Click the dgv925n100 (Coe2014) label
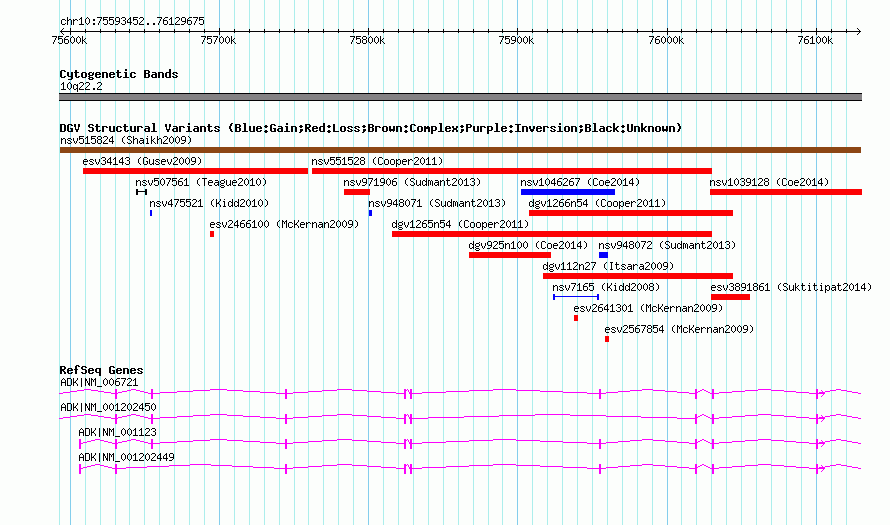Viewport: 890px width, 525px height. coord(528,245)
